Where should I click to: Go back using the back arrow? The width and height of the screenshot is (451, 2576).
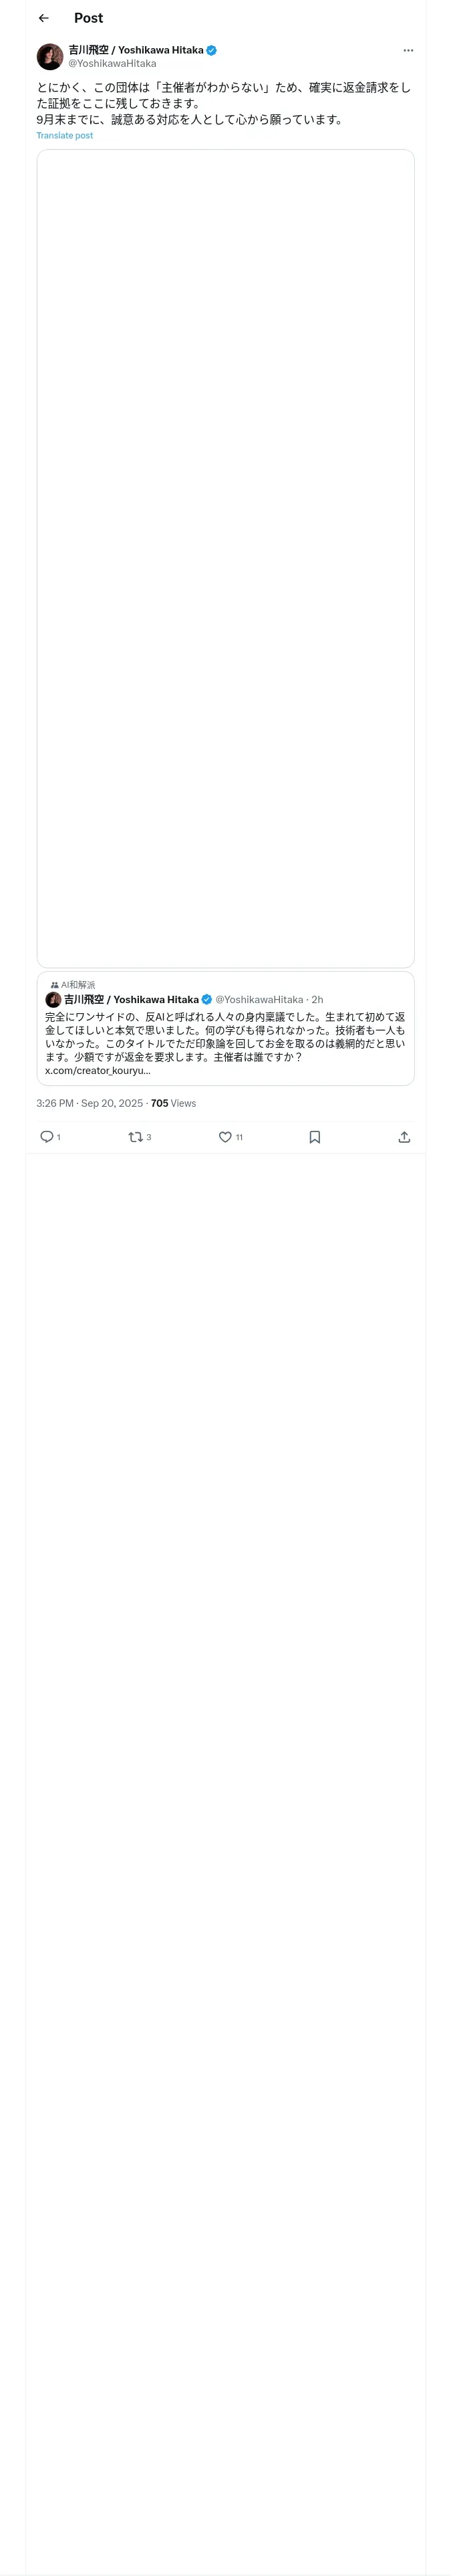[x=43, y=18]
